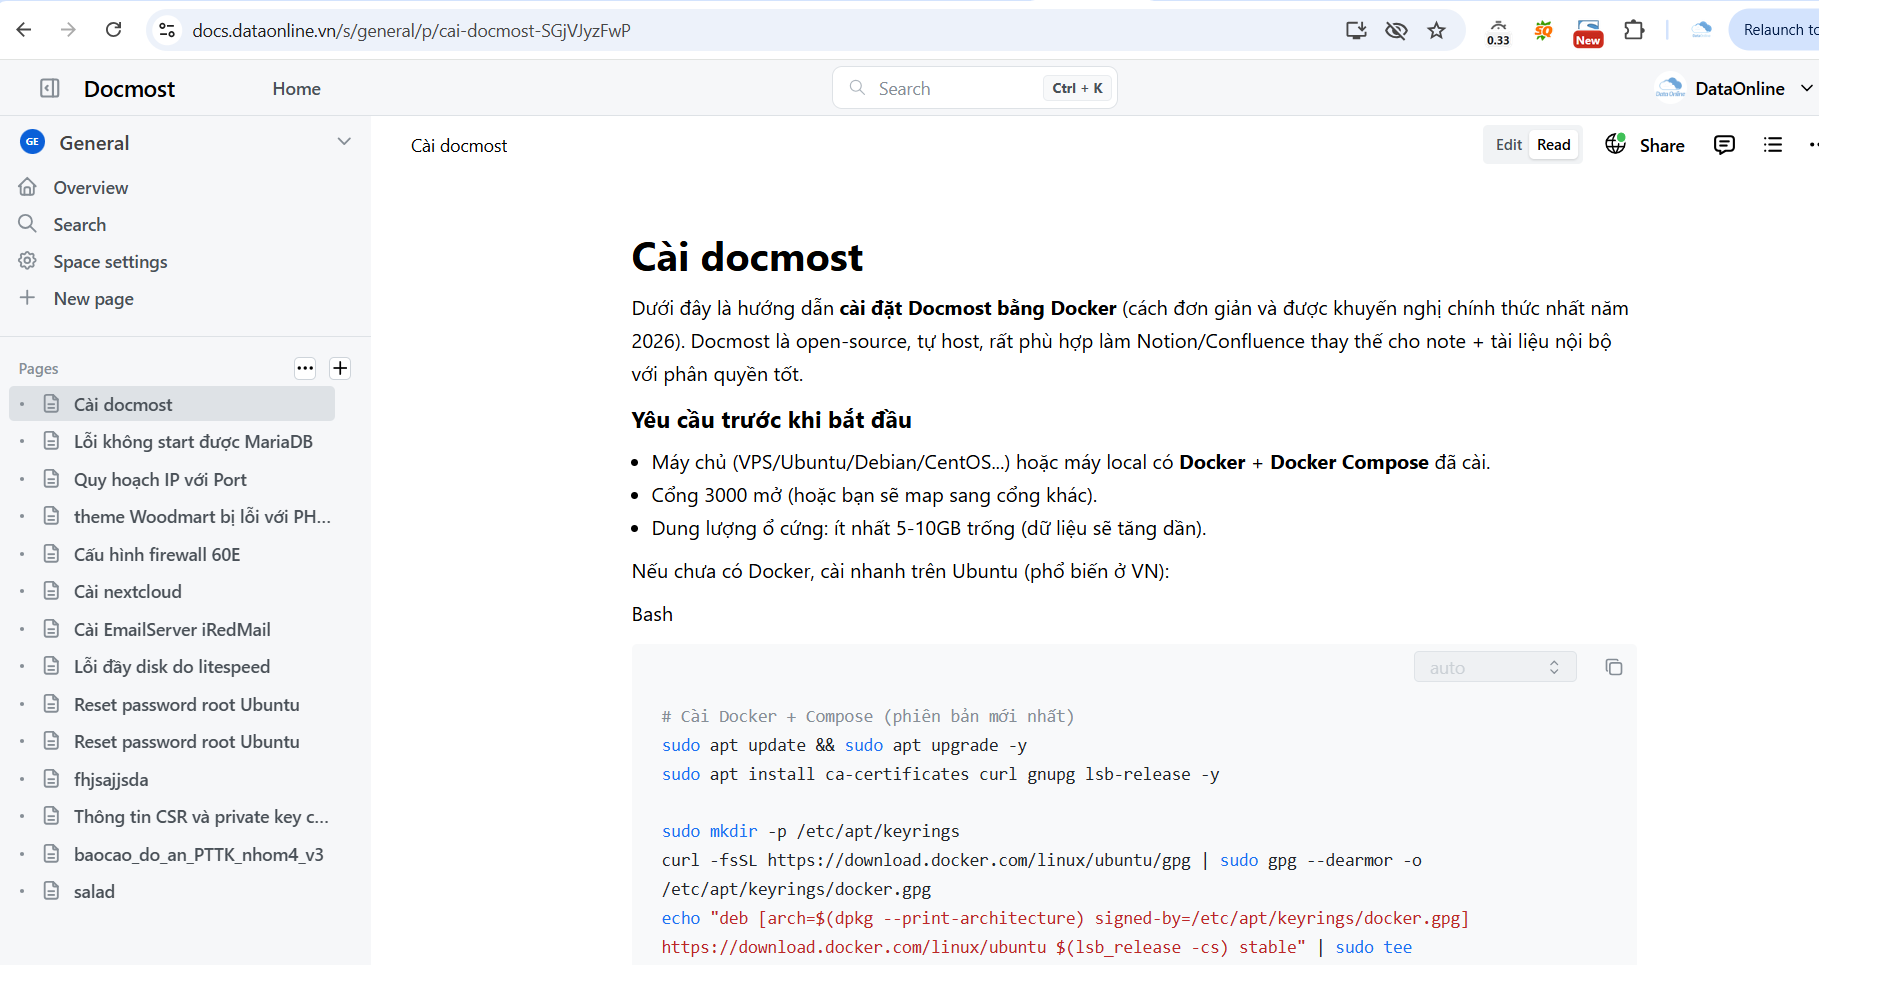Image resolution: width=1902 pixels, height=1006 pixels.
Task: Switch to Edit mode
Action: pyautogui.click(x=1508, y=145)
